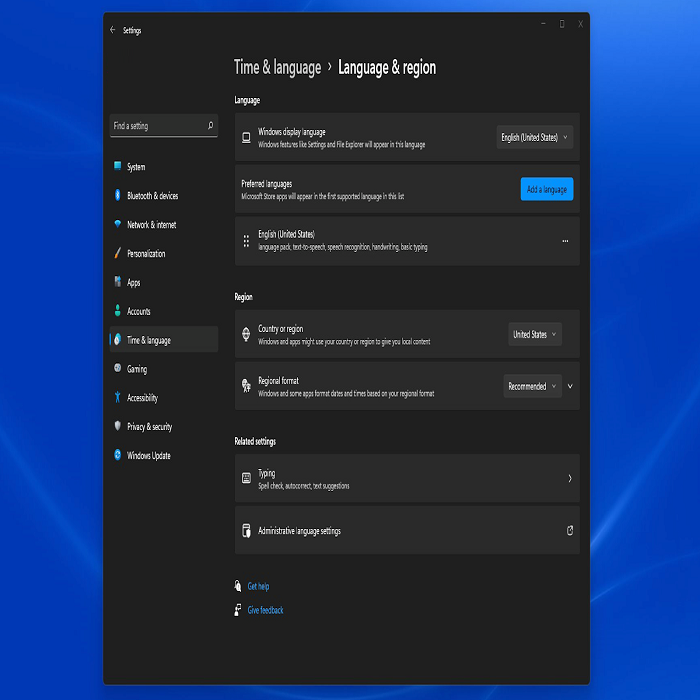Viewport: 700px width, 700px height.
Task: Select Time & language in sidebar
Action: [164, 339]
